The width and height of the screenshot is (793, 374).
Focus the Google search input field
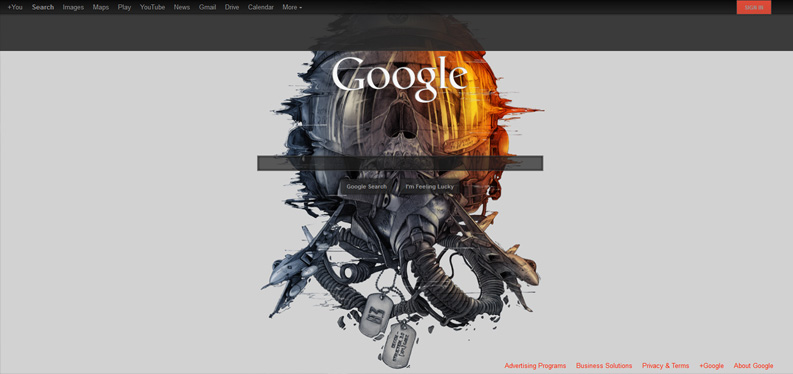point(400,163)
